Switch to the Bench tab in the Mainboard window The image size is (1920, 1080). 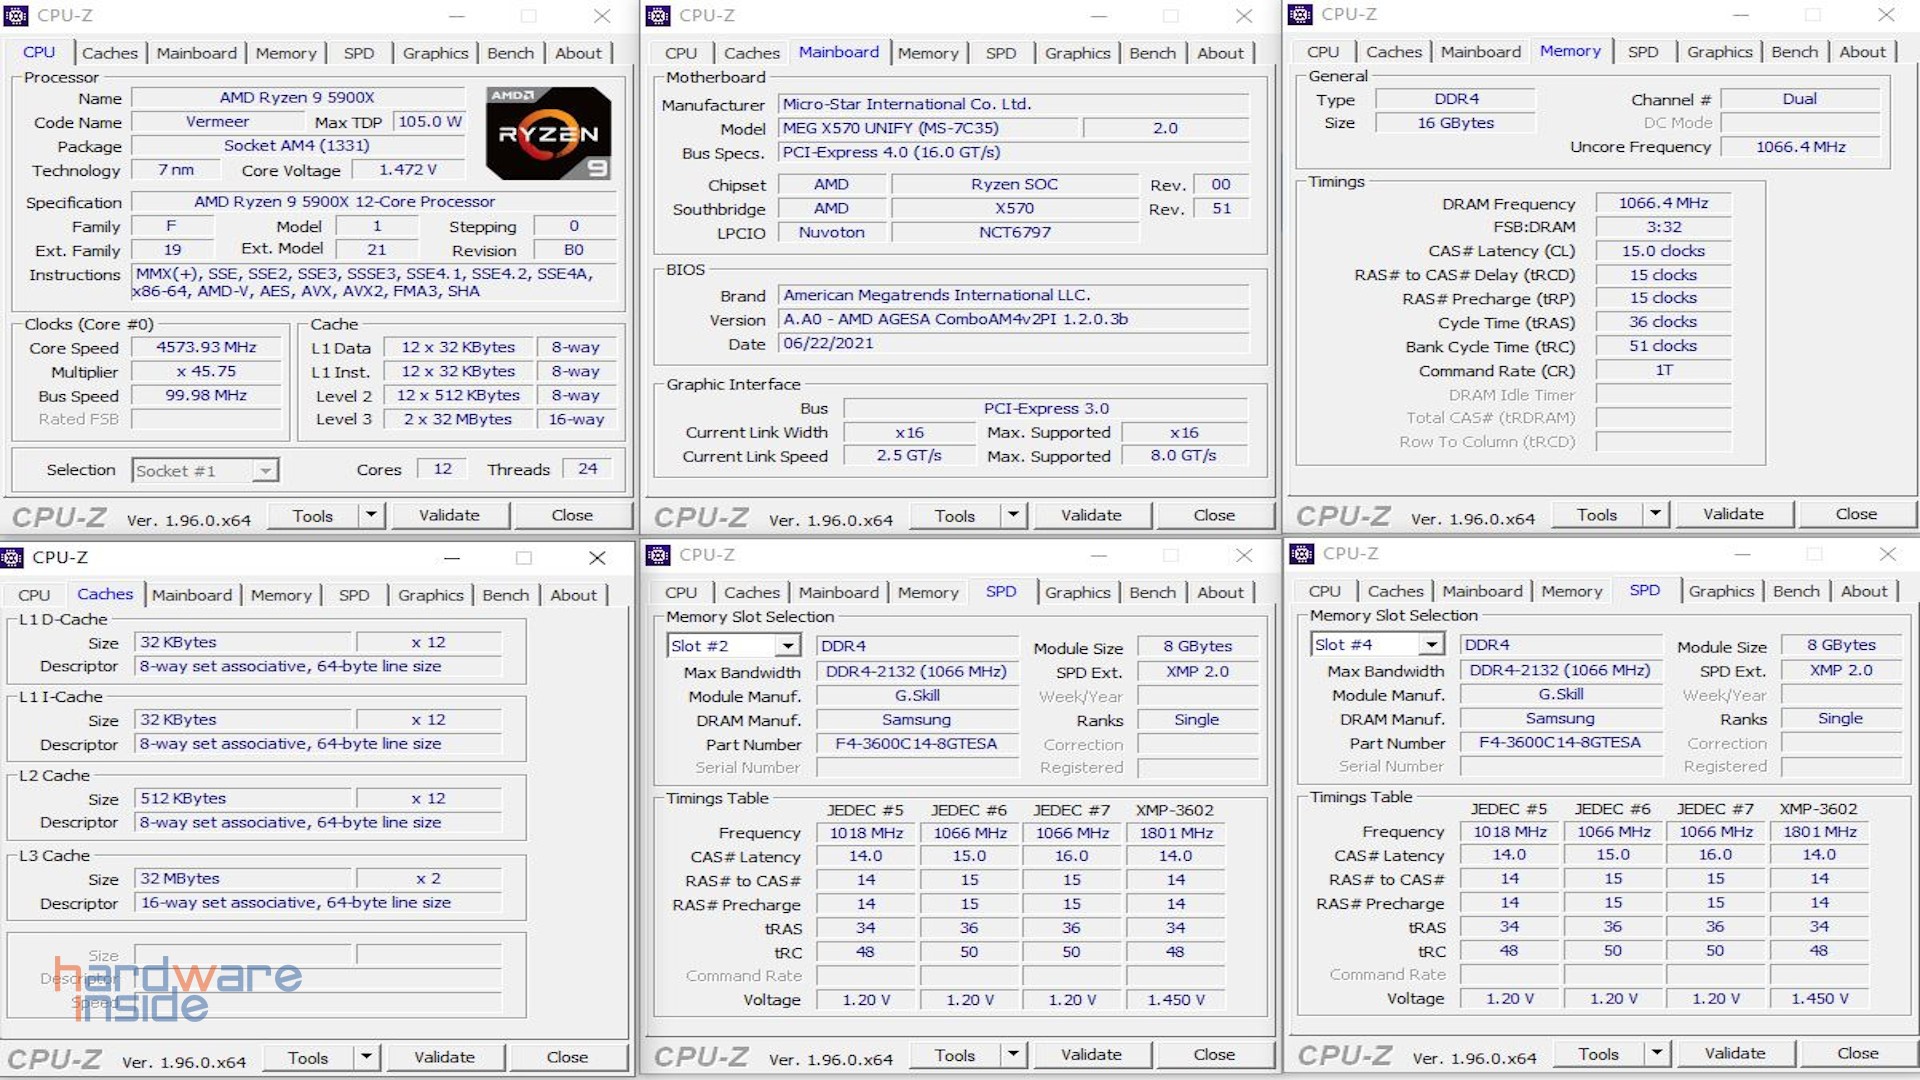[x=1152, y=53]
